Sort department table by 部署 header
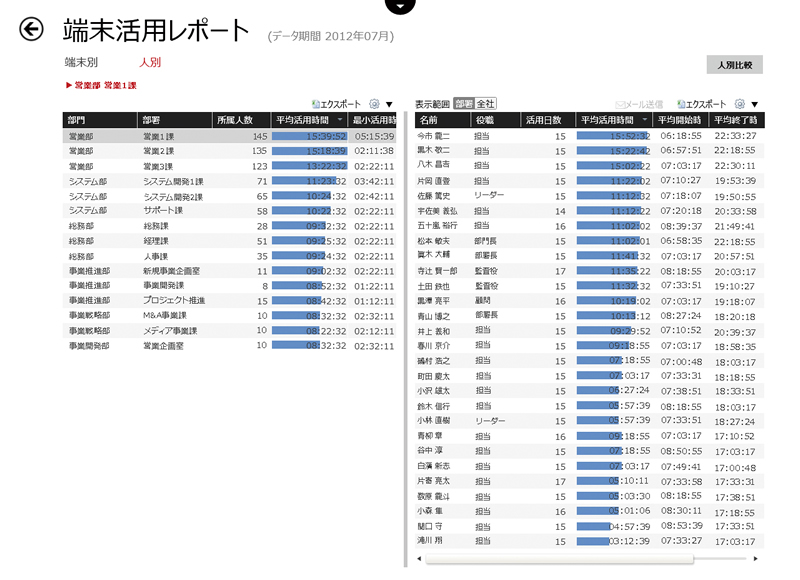This screenshot has width=800, height=580. 174,120
